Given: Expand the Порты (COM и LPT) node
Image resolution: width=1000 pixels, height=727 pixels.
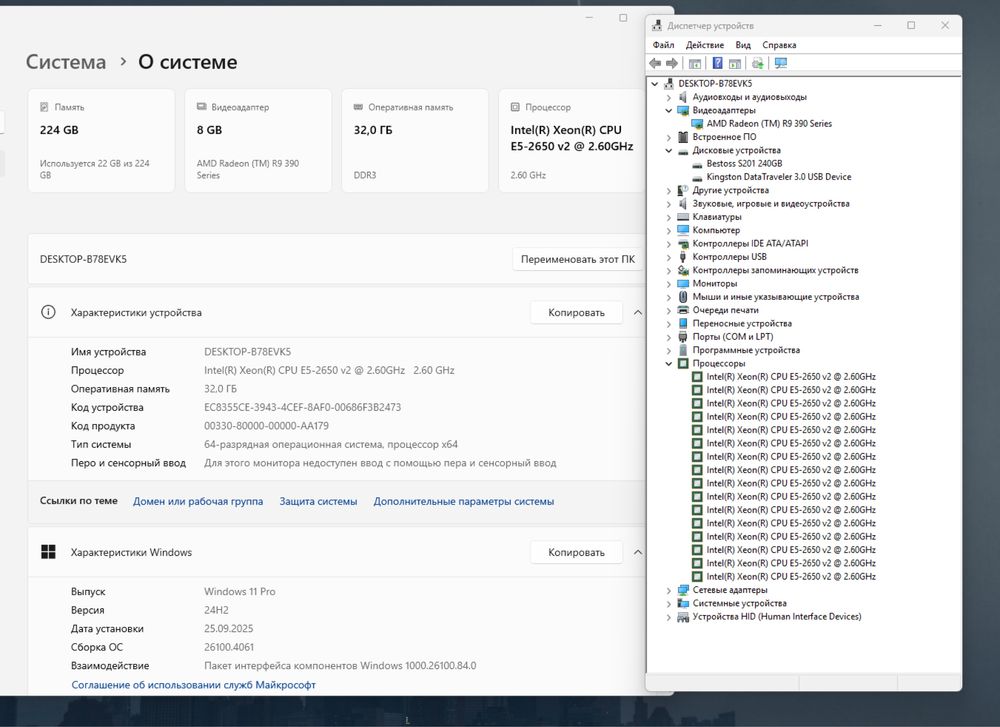Looking at the screenshot, I should pos(668,337).
